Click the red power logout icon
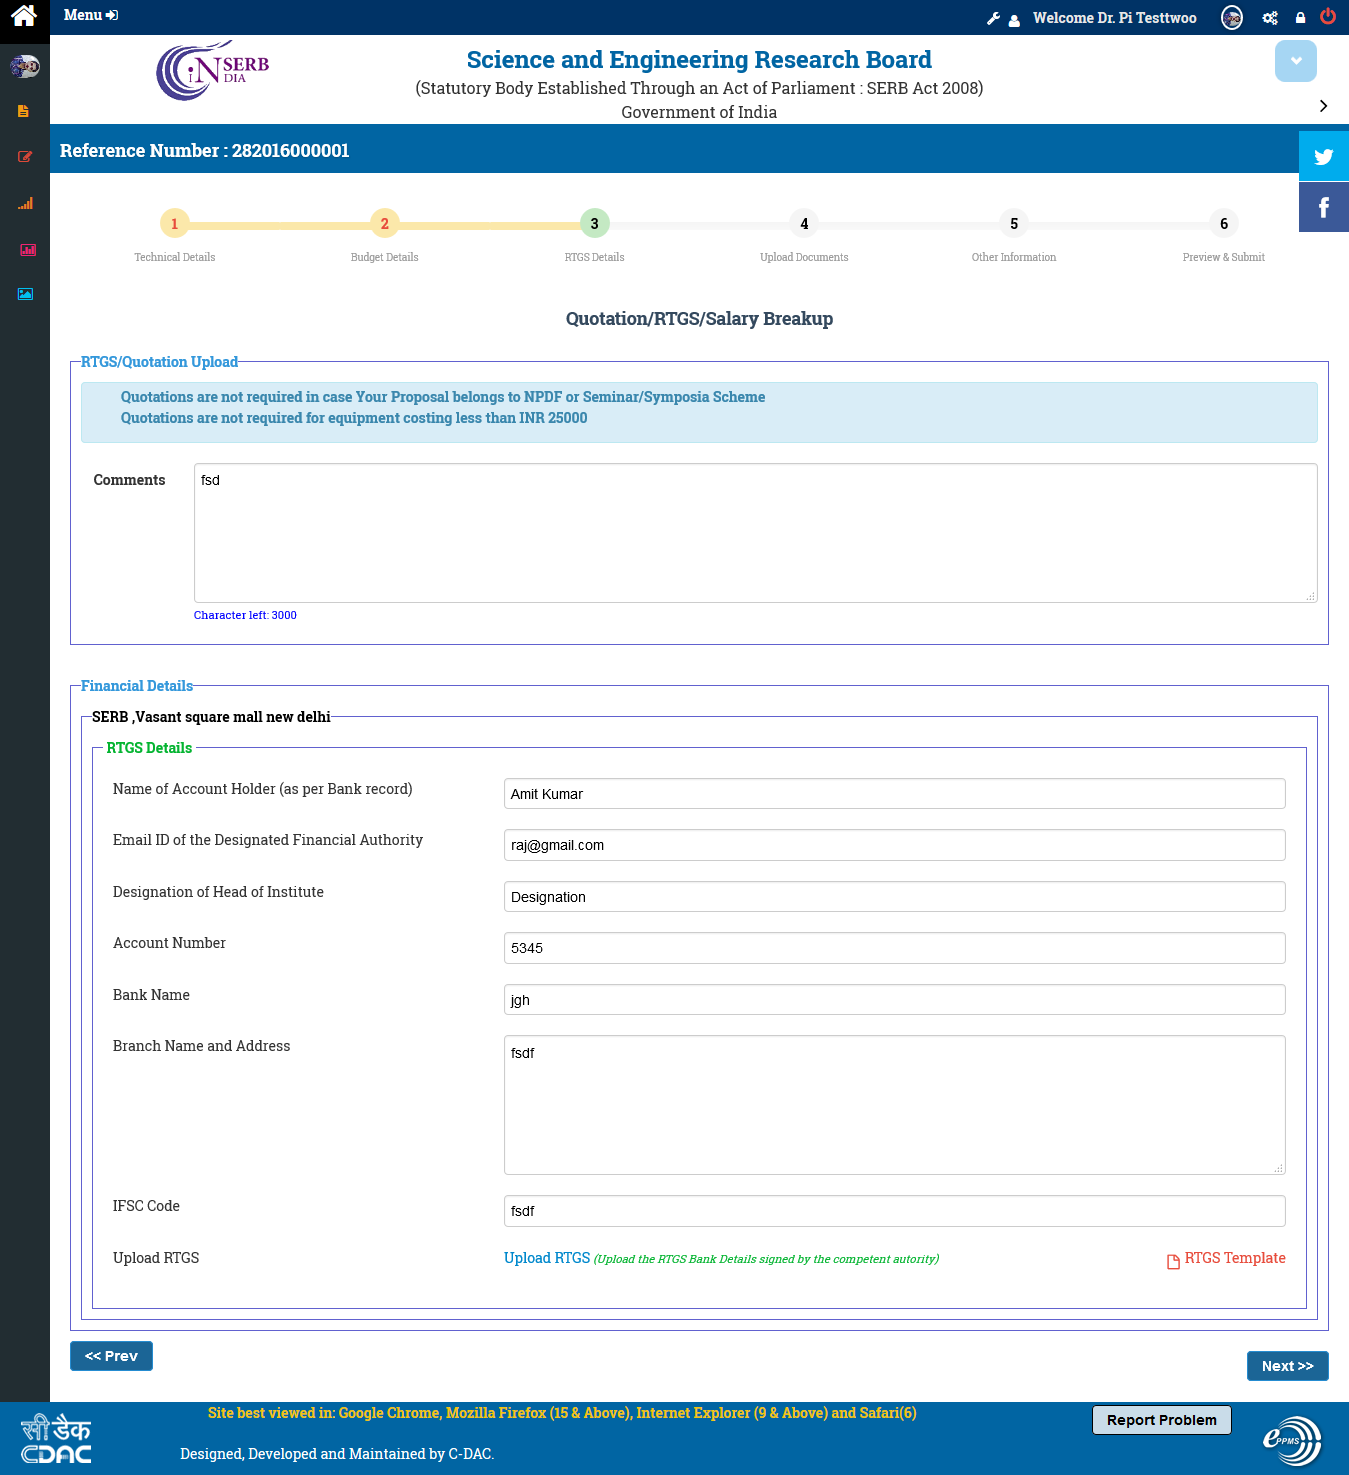 coord(1327,16)
